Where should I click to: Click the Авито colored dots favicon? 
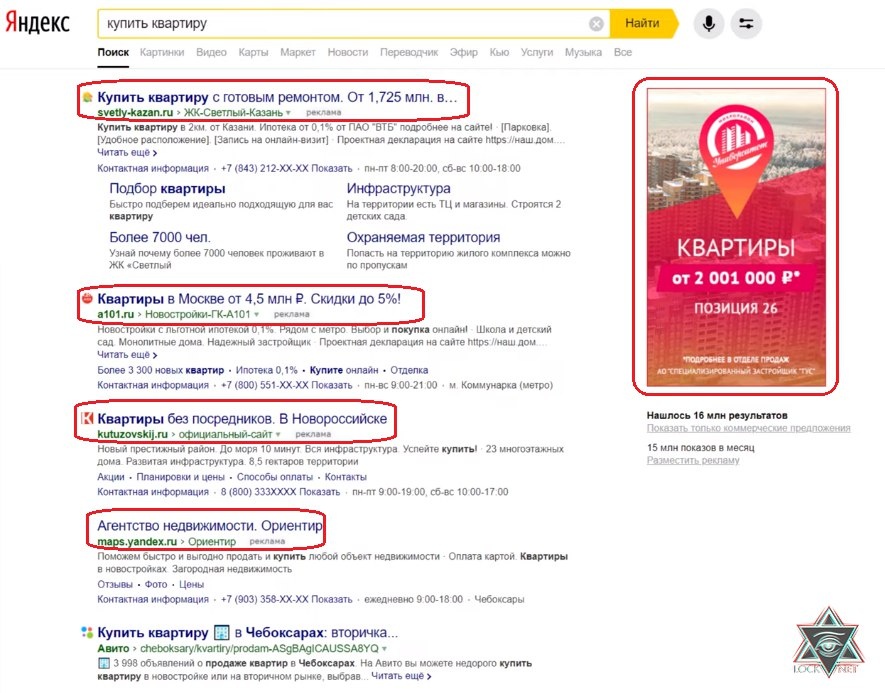click(87, 632)
